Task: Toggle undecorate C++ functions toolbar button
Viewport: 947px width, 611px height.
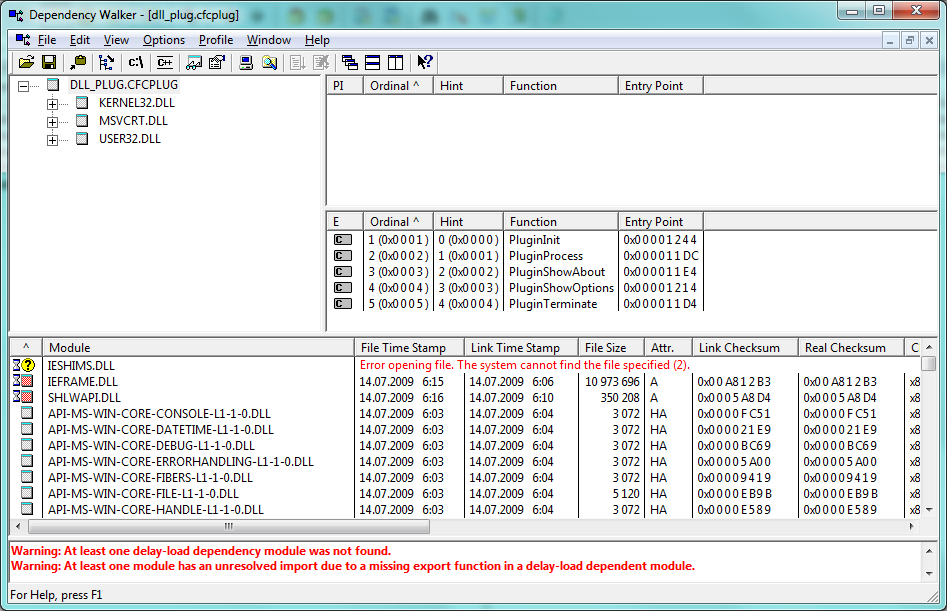Action: coord(165,62)
